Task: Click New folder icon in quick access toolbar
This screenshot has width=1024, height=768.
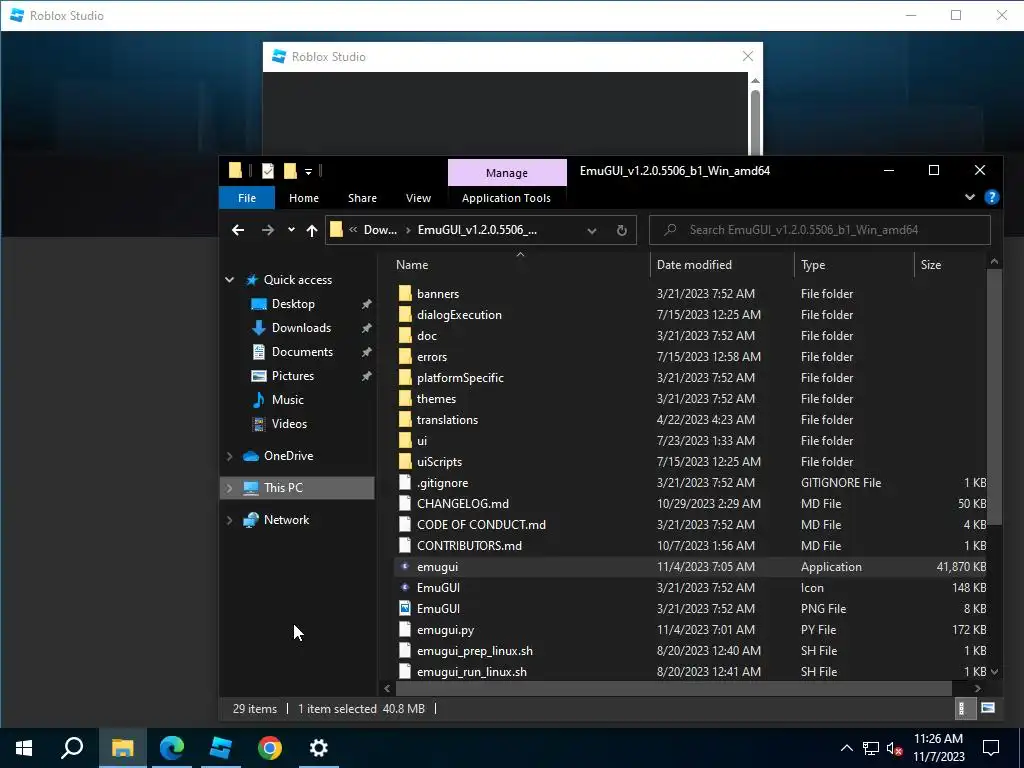Action: (291, 171)
